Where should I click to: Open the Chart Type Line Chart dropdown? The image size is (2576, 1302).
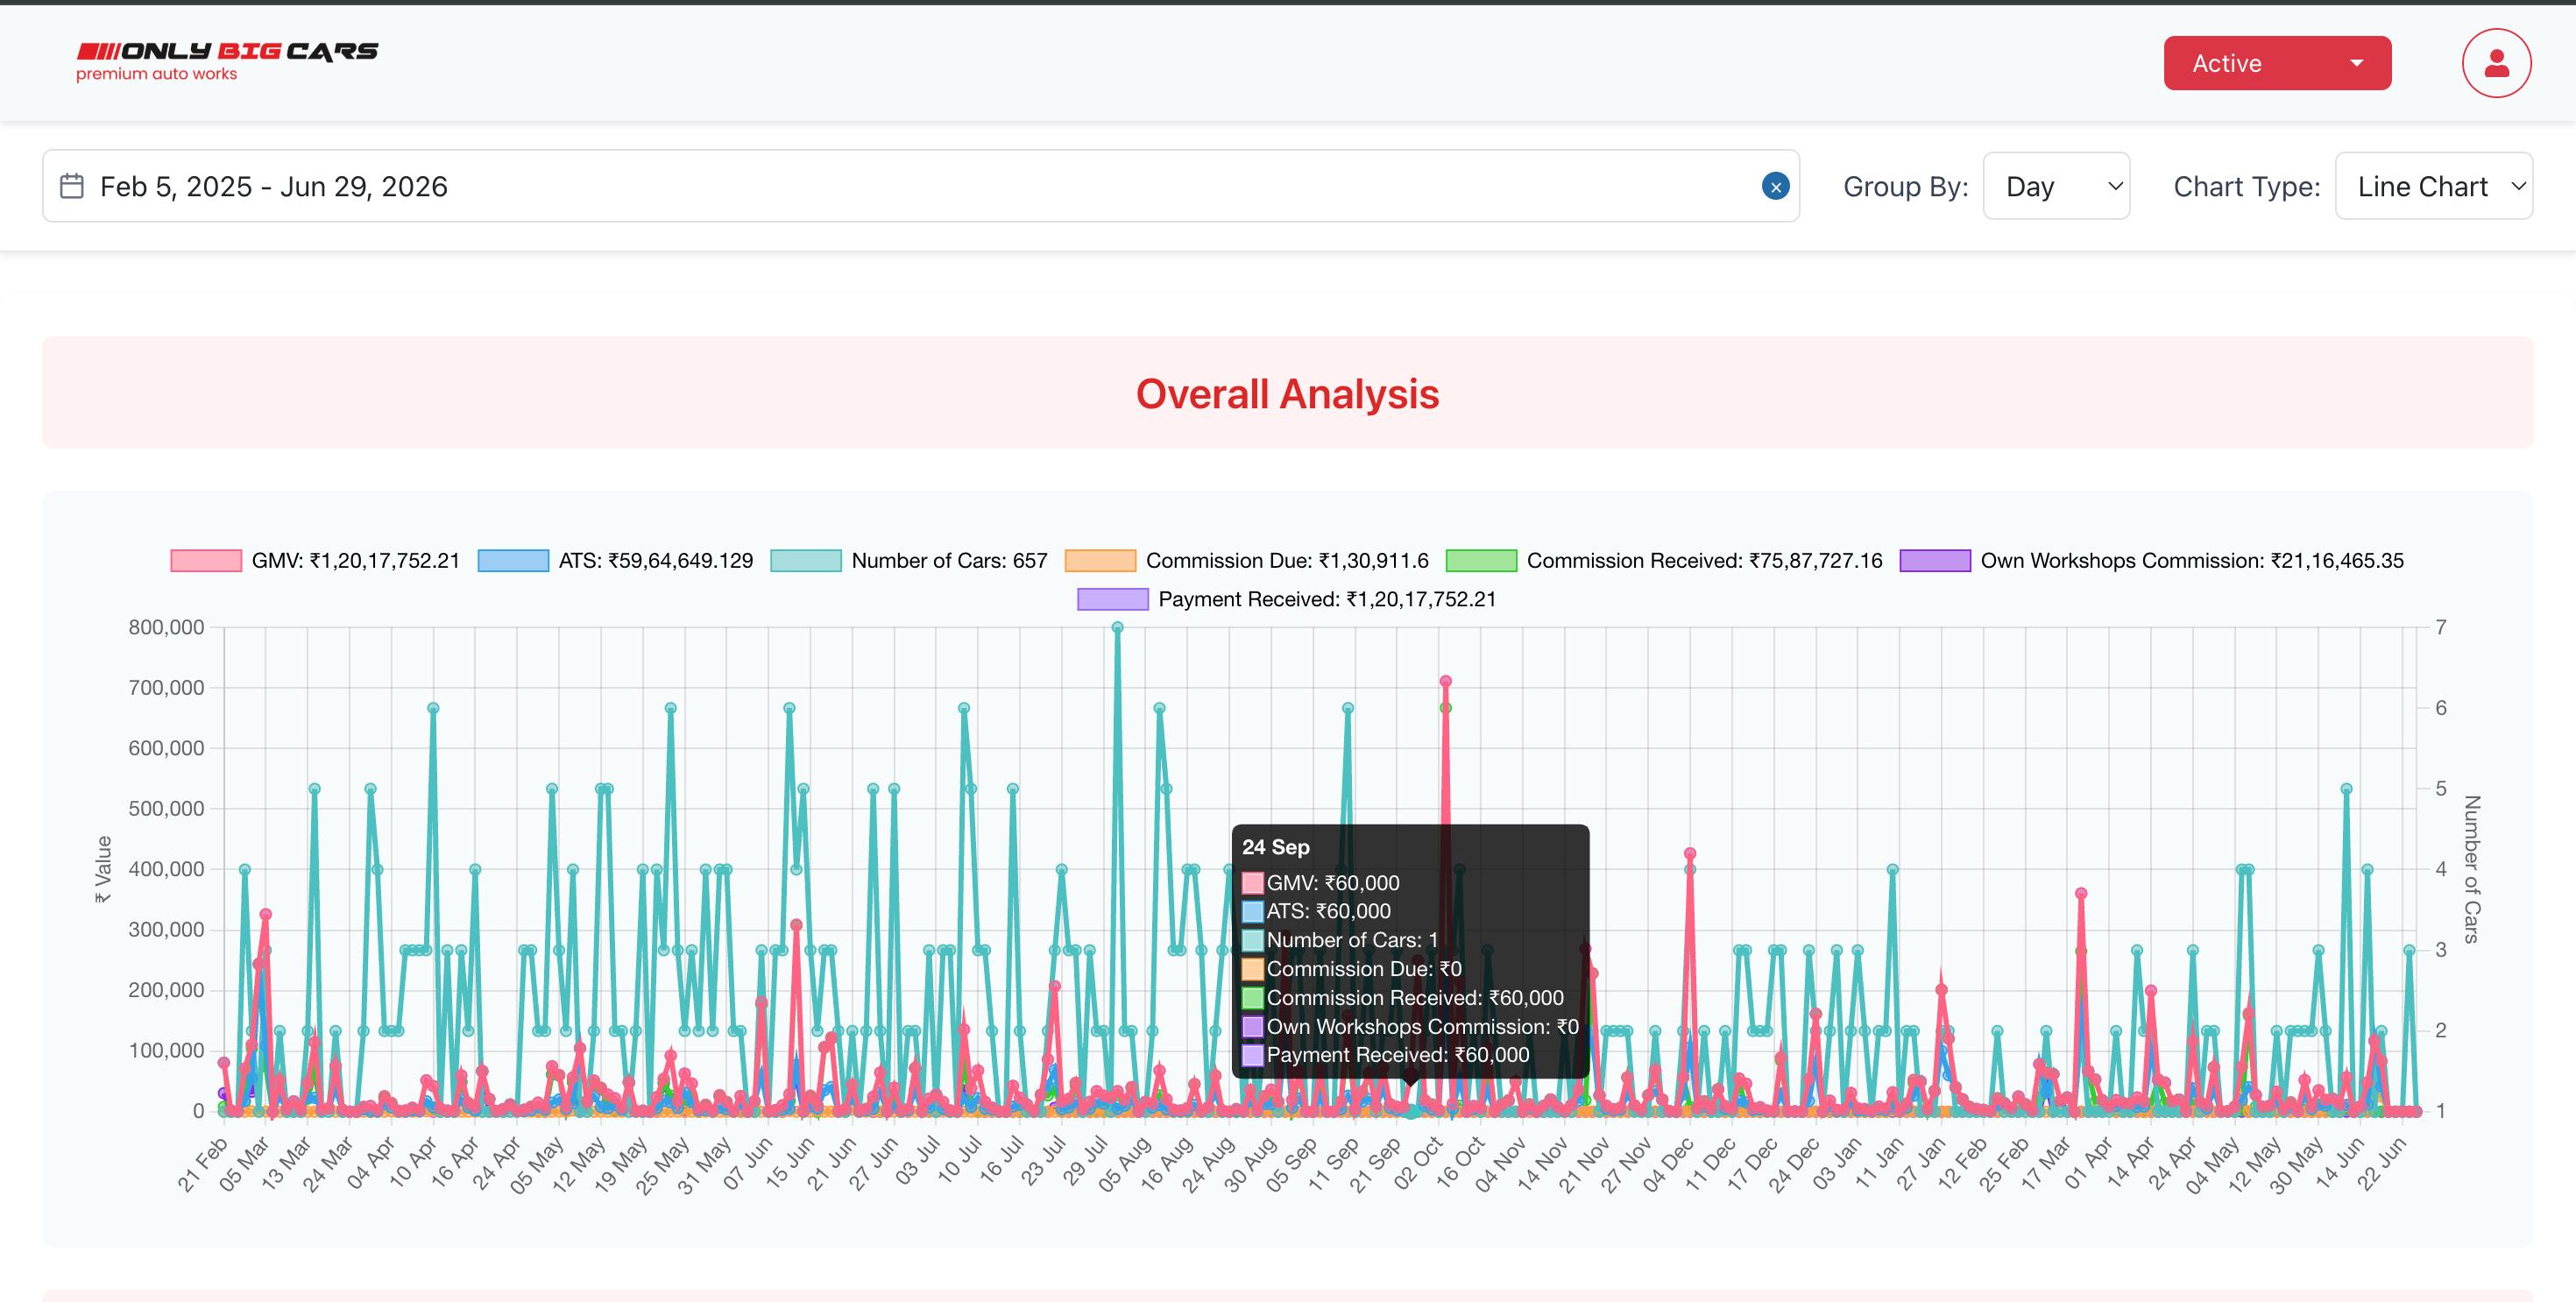coord(2433,186)
